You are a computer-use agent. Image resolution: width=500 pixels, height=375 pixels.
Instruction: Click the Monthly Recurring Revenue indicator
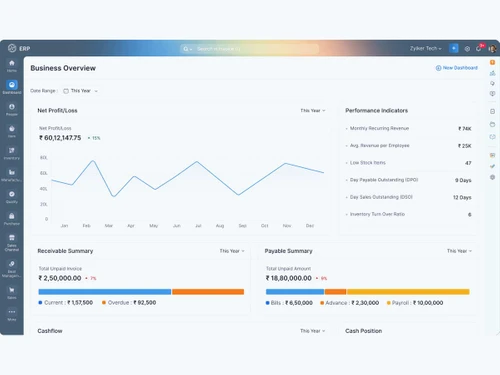point(408,128)
